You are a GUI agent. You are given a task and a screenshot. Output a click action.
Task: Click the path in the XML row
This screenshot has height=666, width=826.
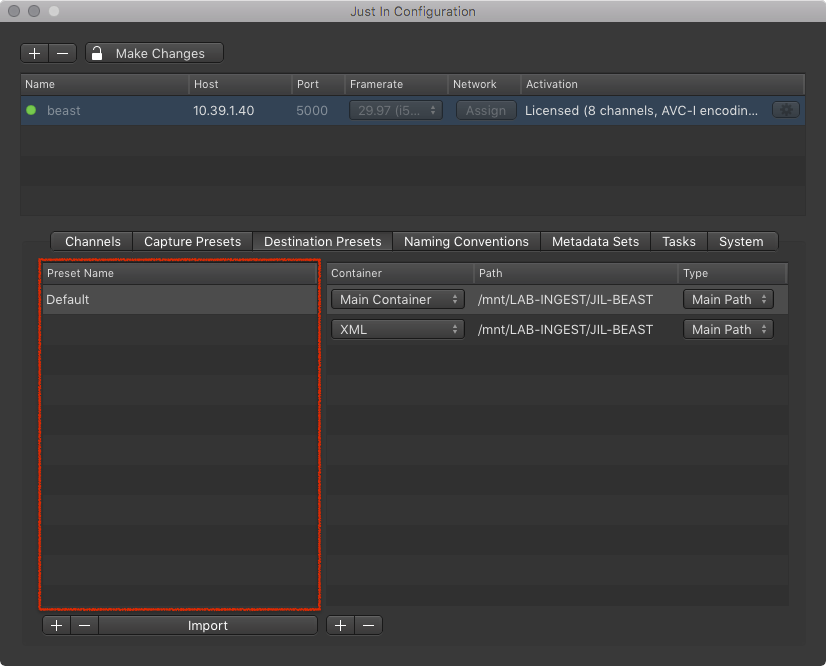point(565,329)
